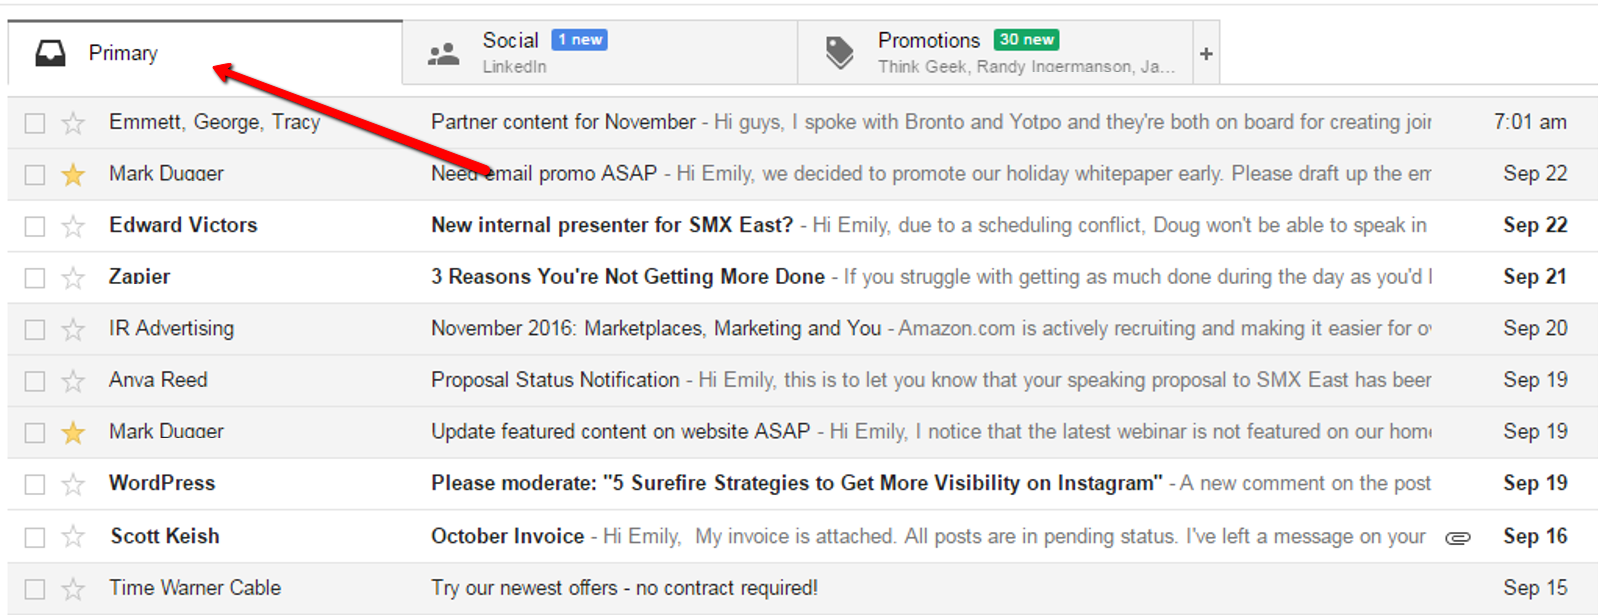Select checkbox for Partner content for November
Screen dimensions: 1598x615
point(35,123)
